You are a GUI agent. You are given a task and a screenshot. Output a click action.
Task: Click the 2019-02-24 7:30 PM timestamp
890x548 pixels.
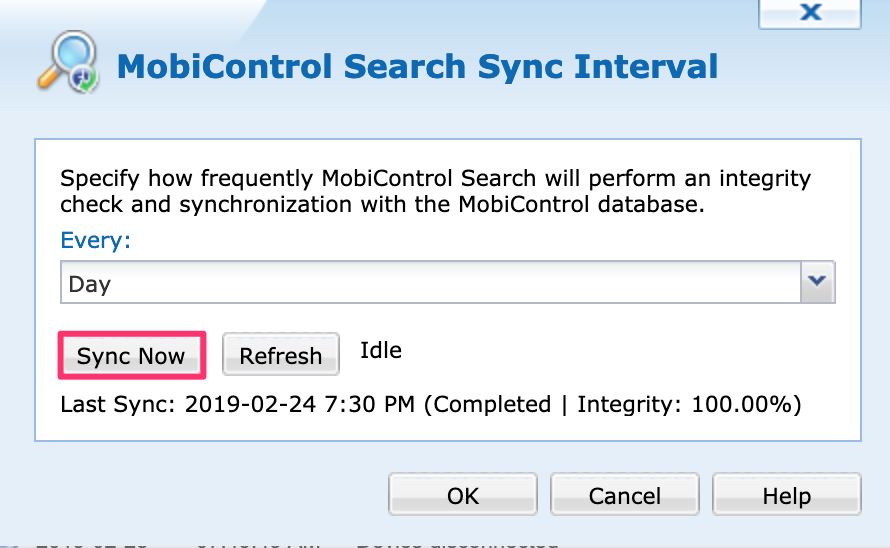point(300,405)
